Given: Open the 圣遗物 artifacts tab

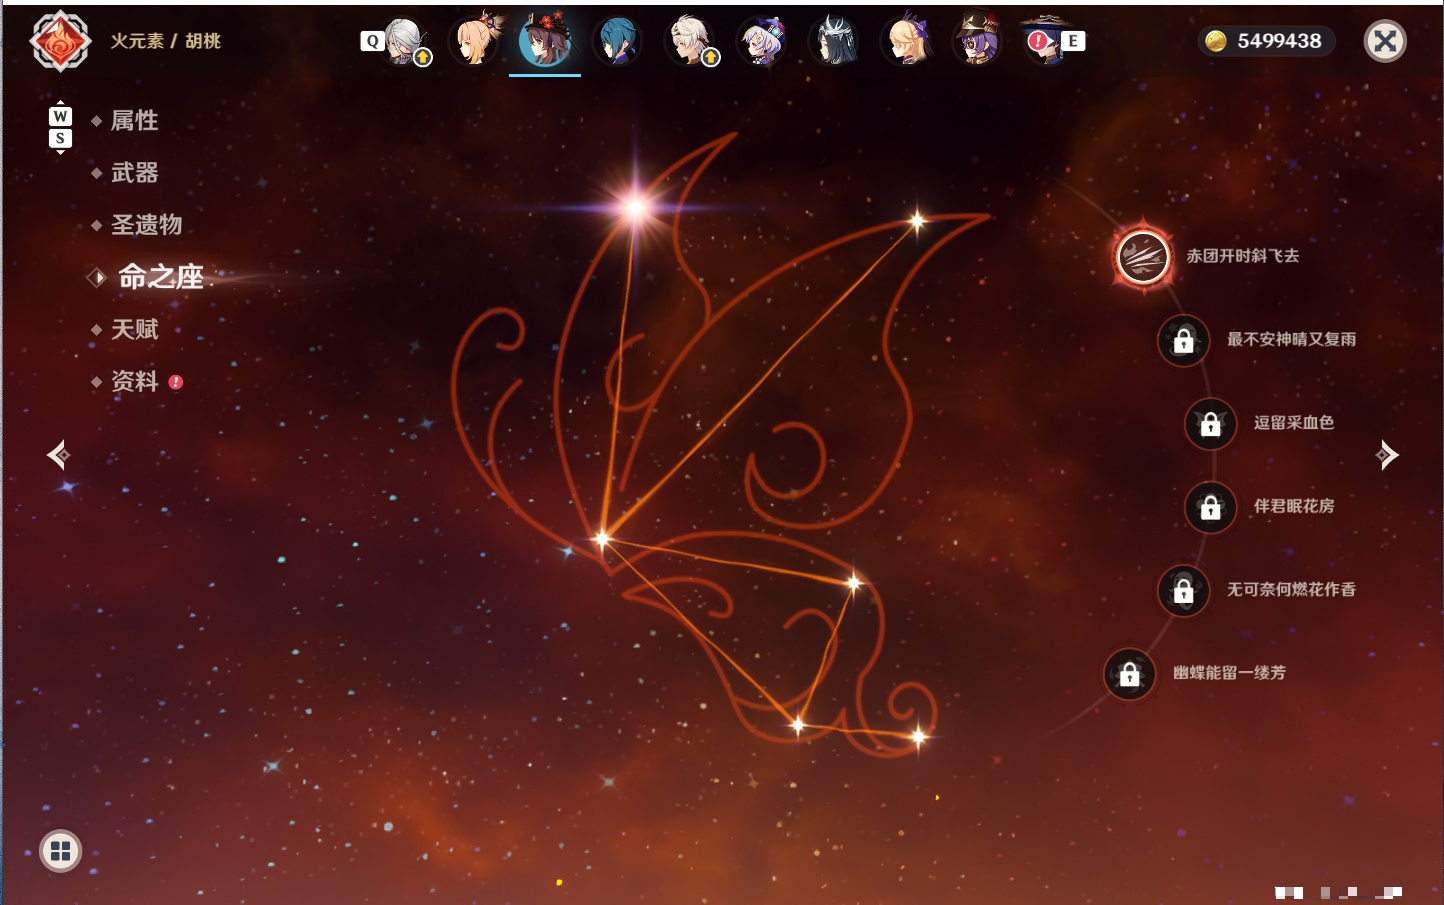Looking at the screenshot, I should [146, 225].
